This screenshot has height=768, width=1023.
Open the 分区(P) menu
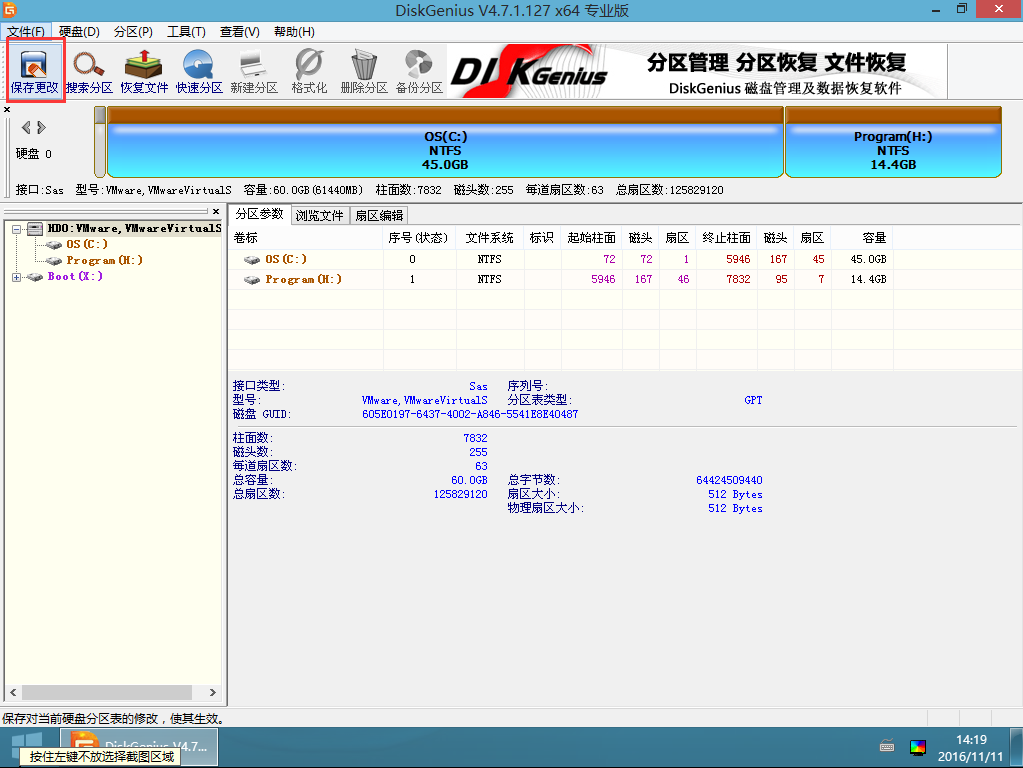(133, 32)
